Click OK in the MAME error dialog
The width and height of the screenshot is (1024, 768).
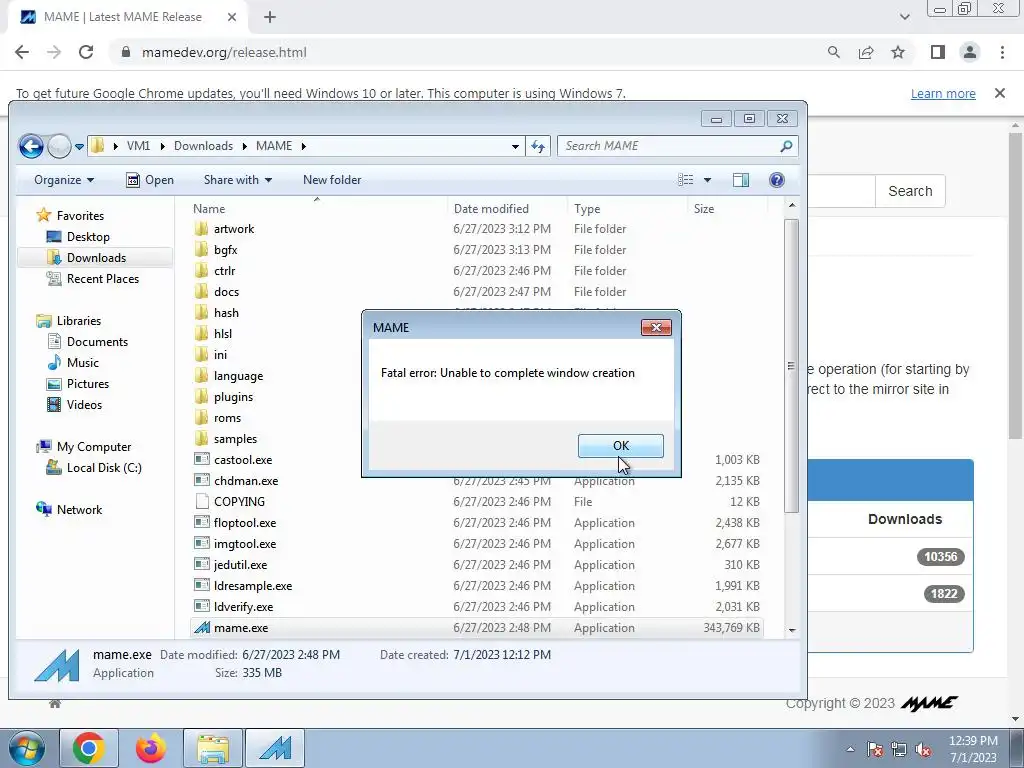point(620,445)
